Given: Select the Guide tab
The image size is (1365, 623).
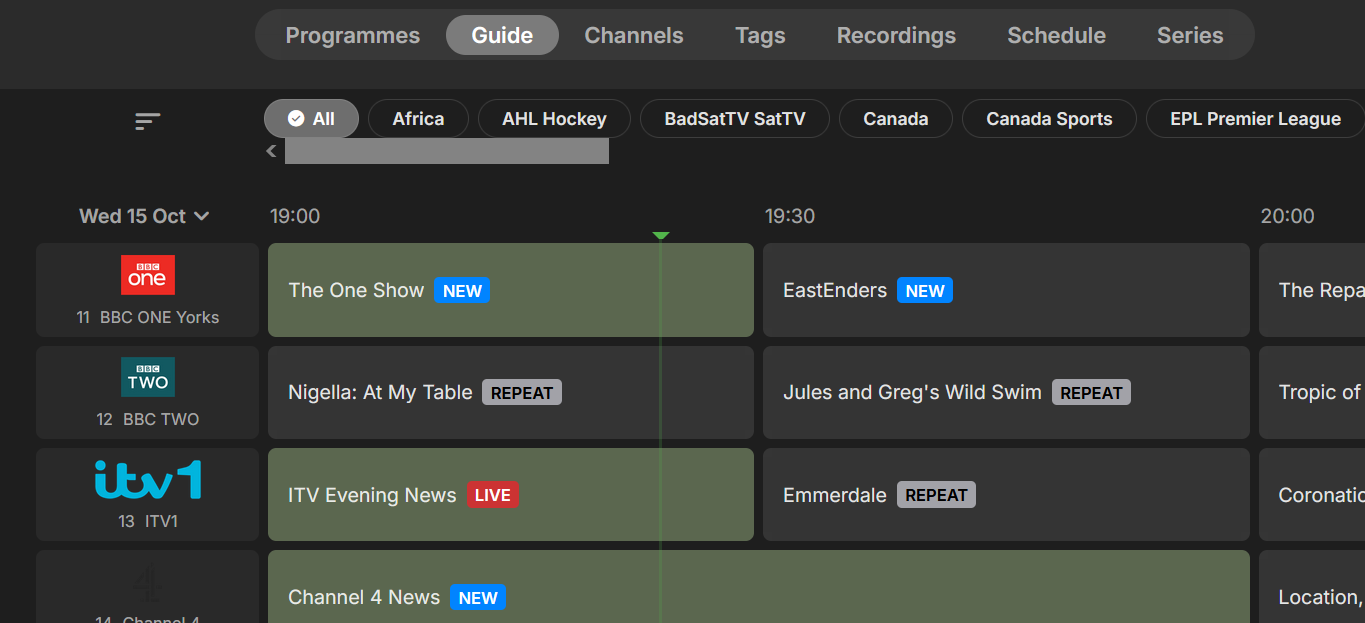Looking at the screenshot, I should [502, 35].
